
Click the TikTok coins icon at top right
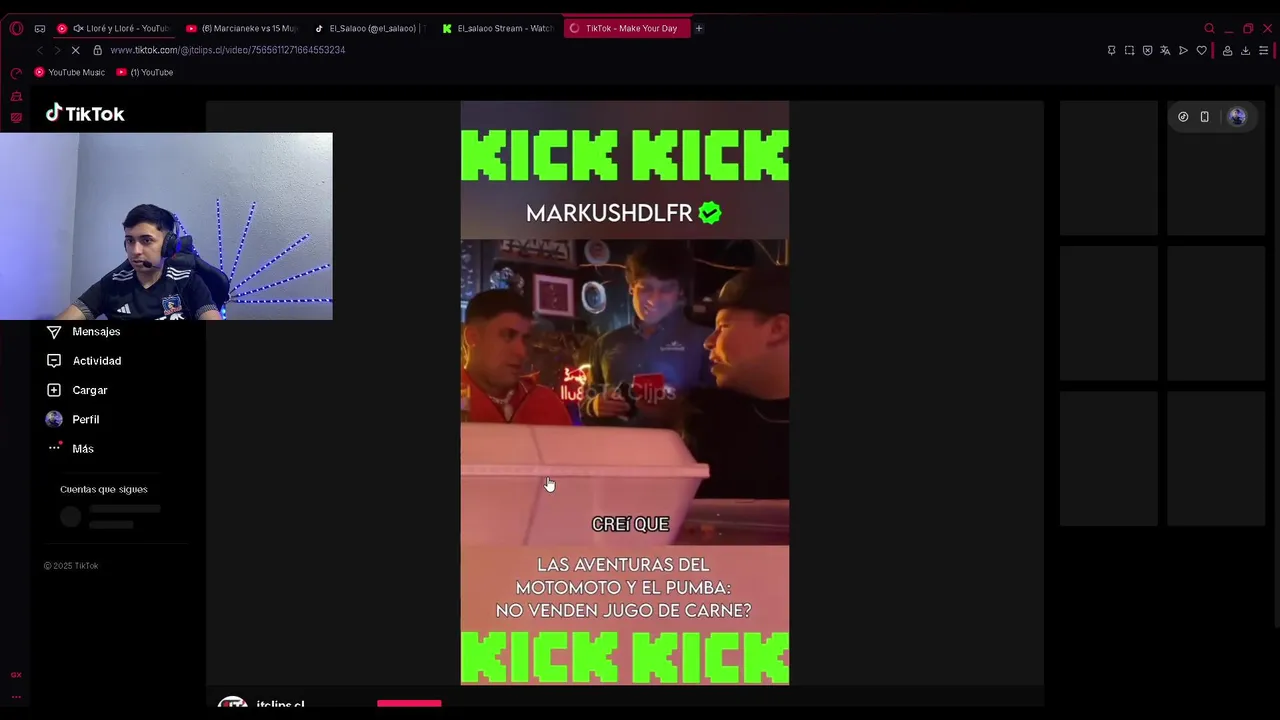click(1183, 117)
